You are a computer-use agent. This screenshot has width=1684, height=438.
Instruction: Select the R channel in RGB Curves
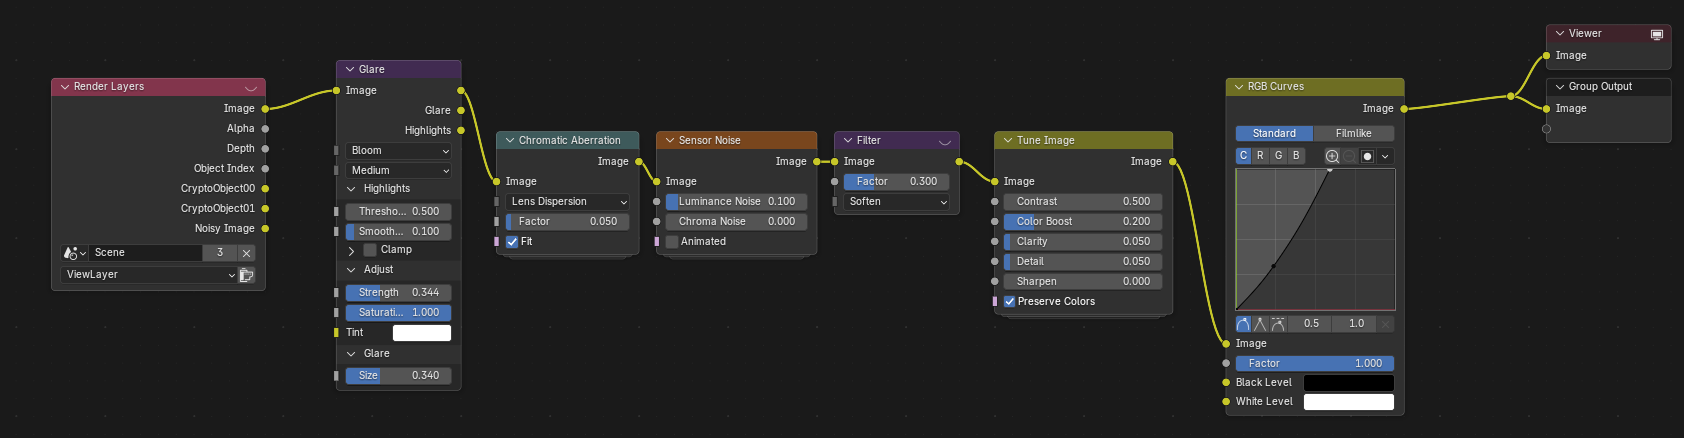(x=1260, y=156)
